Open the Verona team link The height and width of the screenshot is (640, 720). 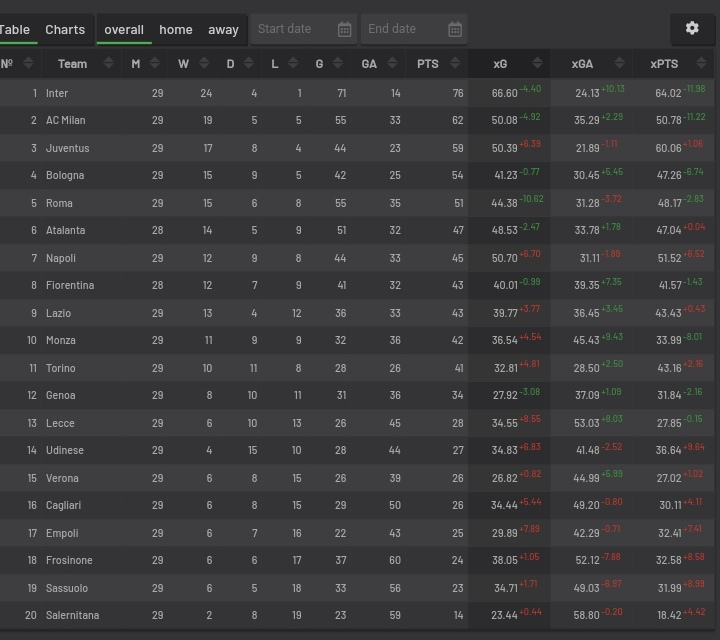(62, 478)
